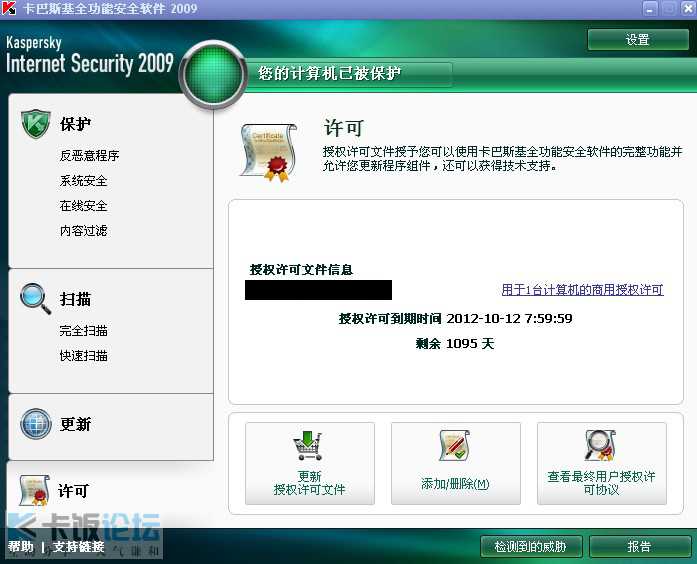This screenshot has width=697, height=564.
Task: Click the certificate License icon in sidebar
Action: coord(34,490)
